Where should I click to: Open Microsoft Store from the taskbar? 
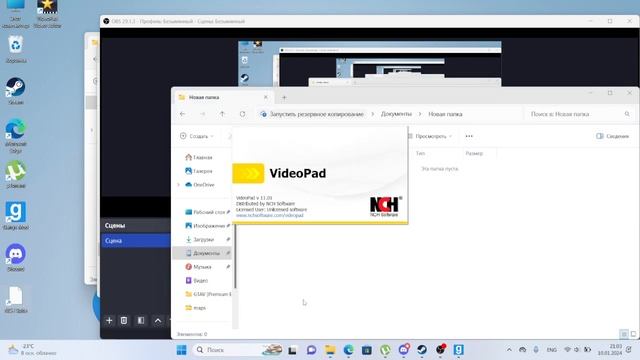pyautogui.click(x=367, y=350)
